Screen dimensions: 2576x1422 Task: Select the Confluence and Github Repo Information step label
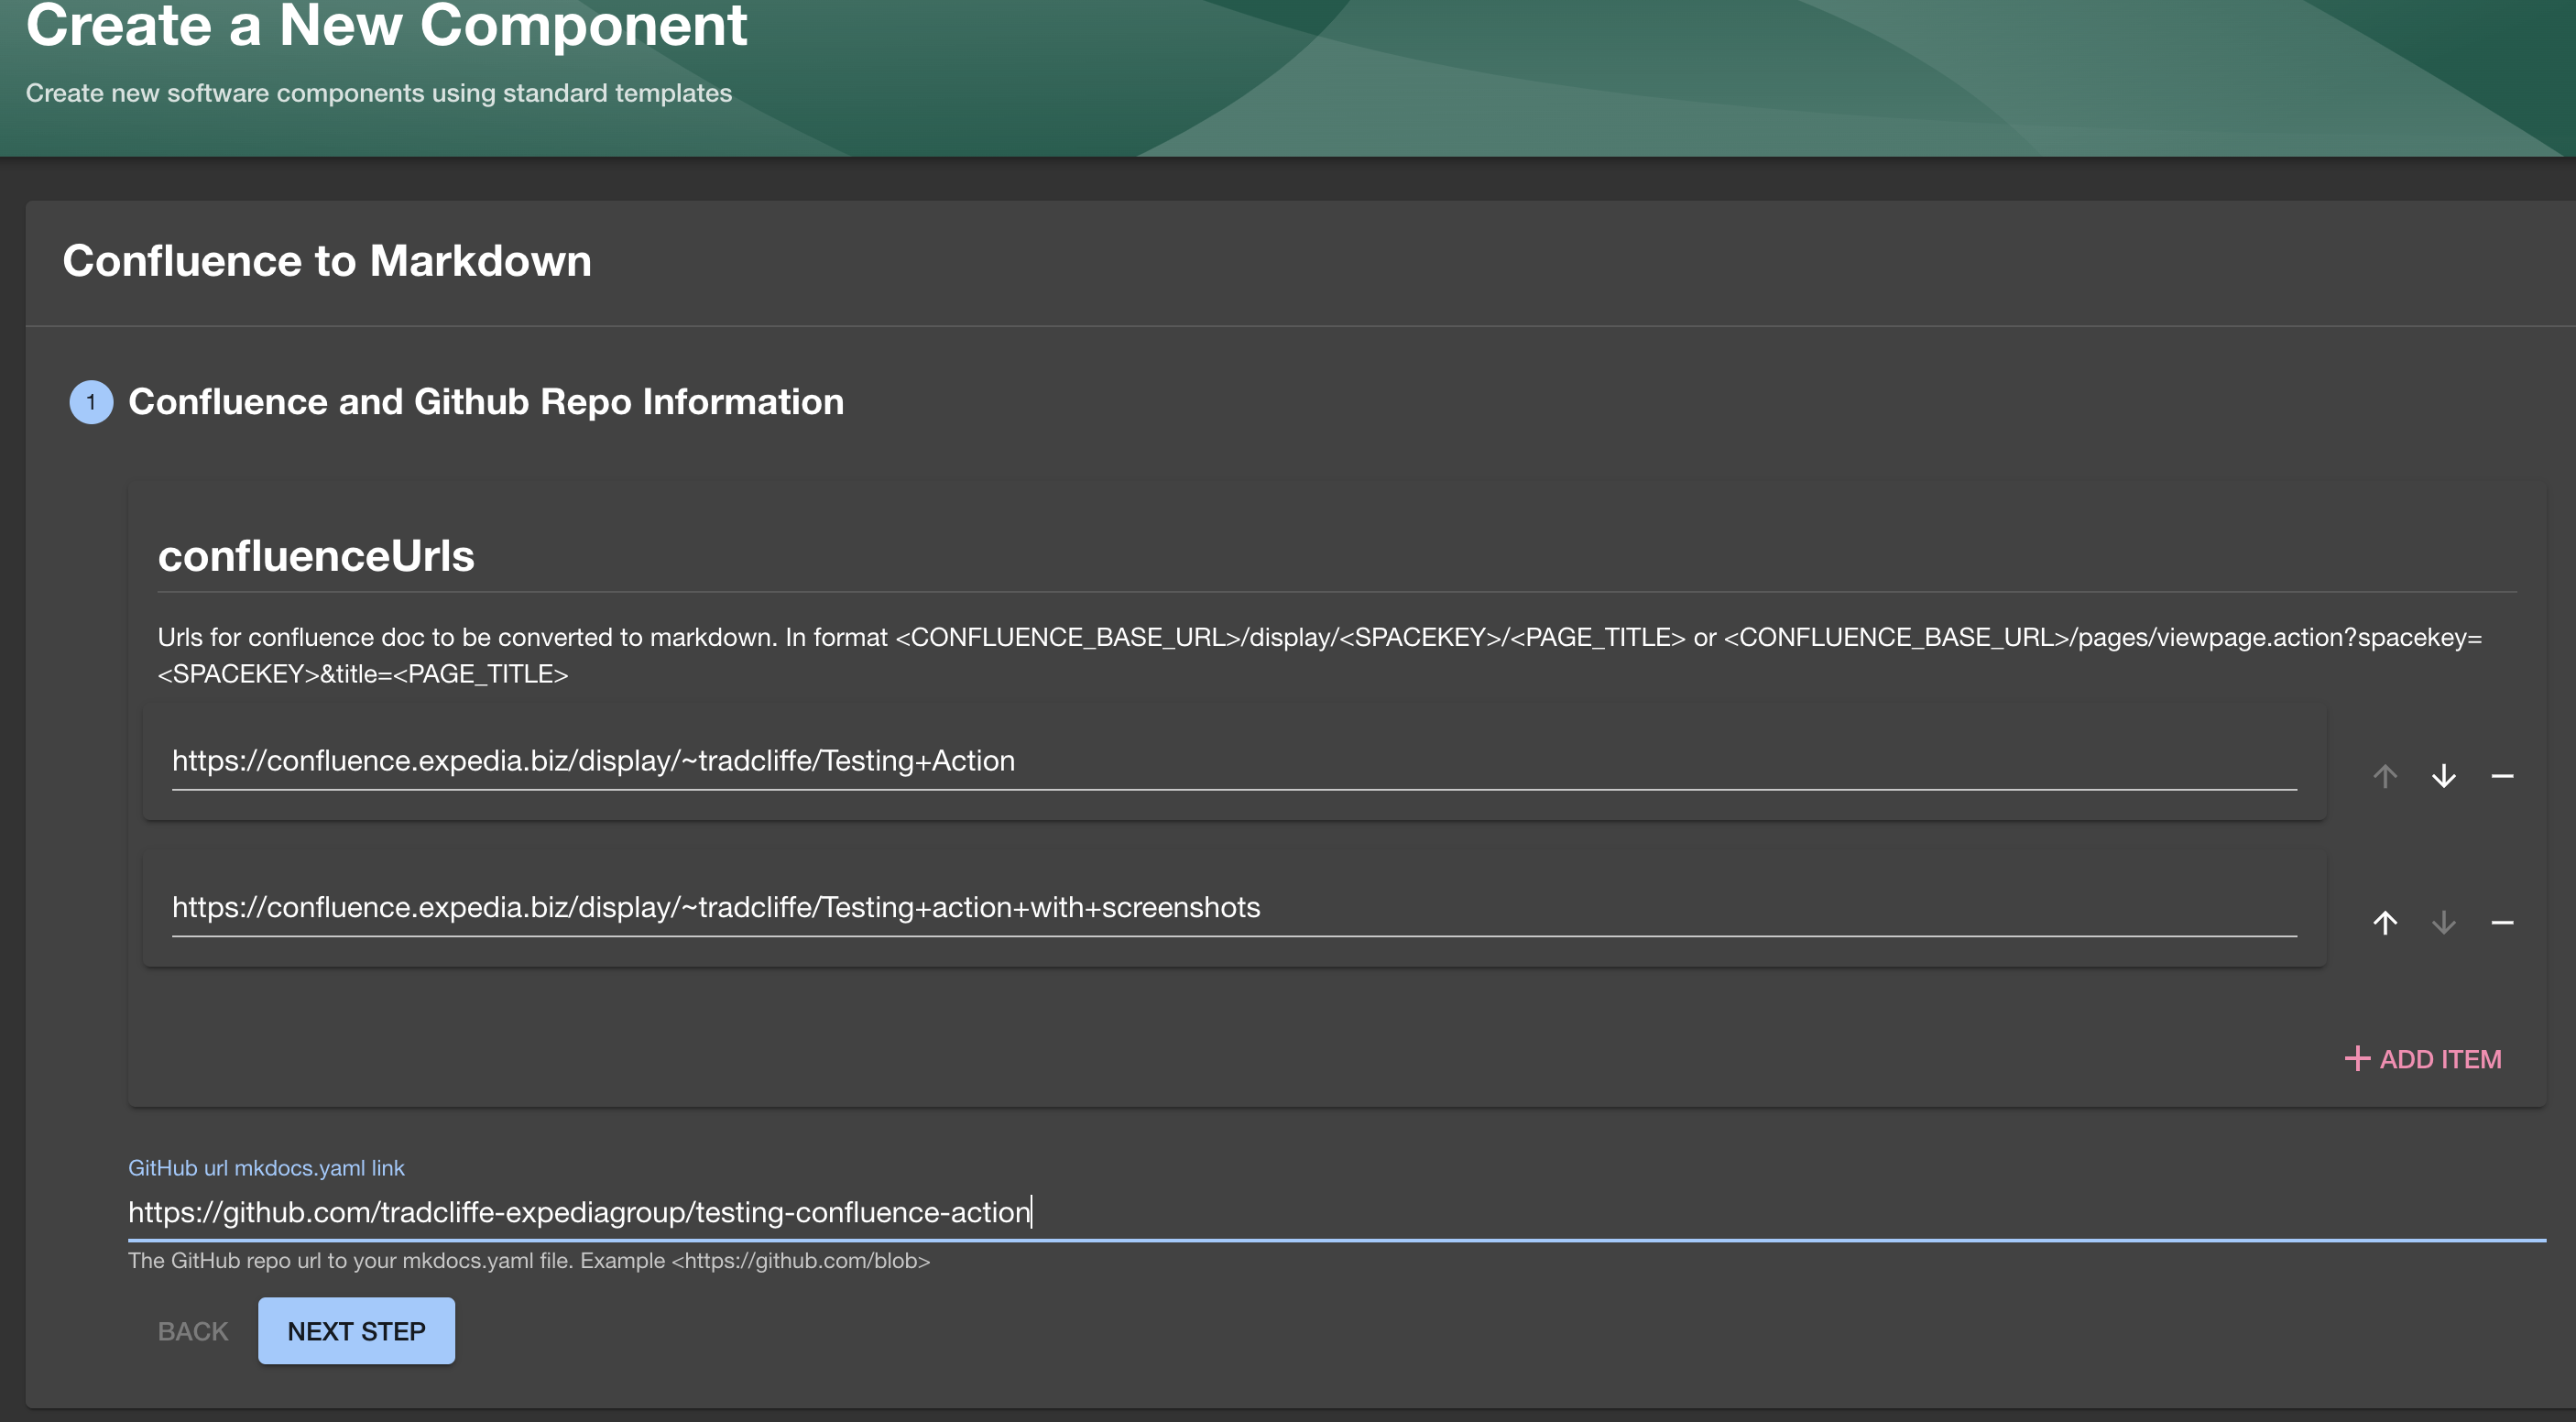click(x=486, y=402)
